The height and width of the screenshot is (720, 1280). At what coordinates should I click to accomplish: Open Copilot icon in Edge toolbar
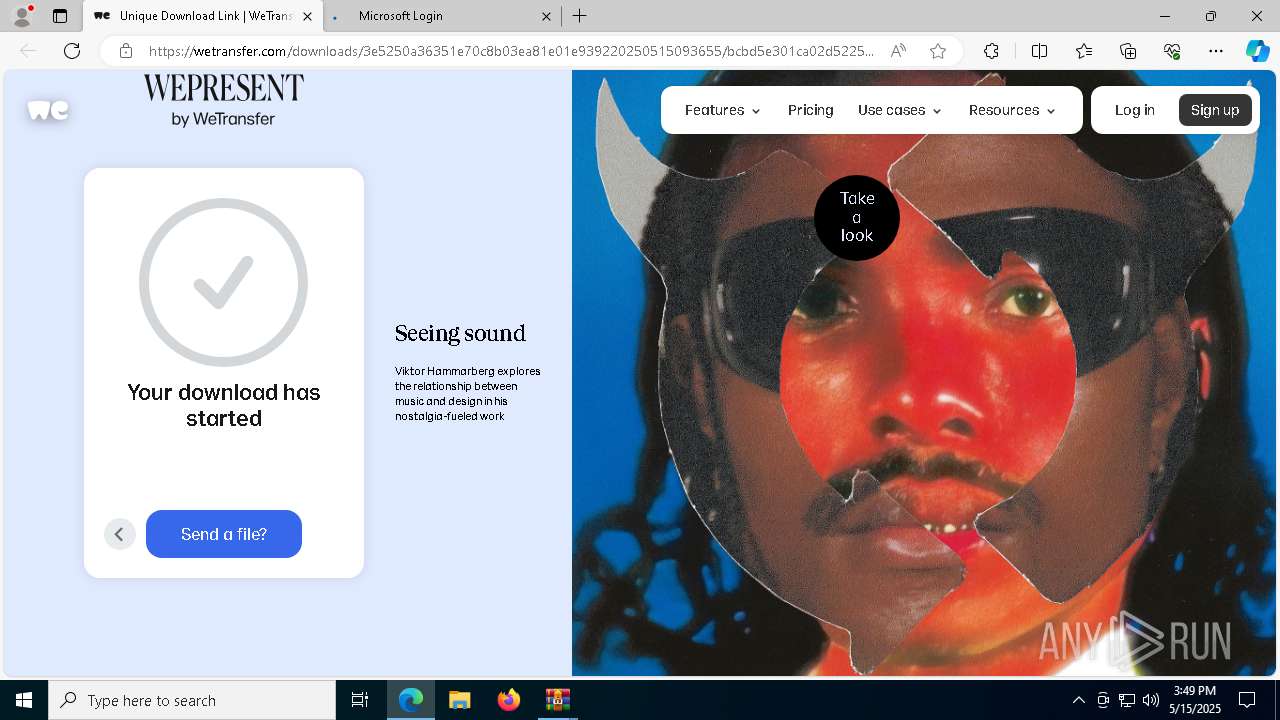pyautogui.click(x=1257, y=51)
